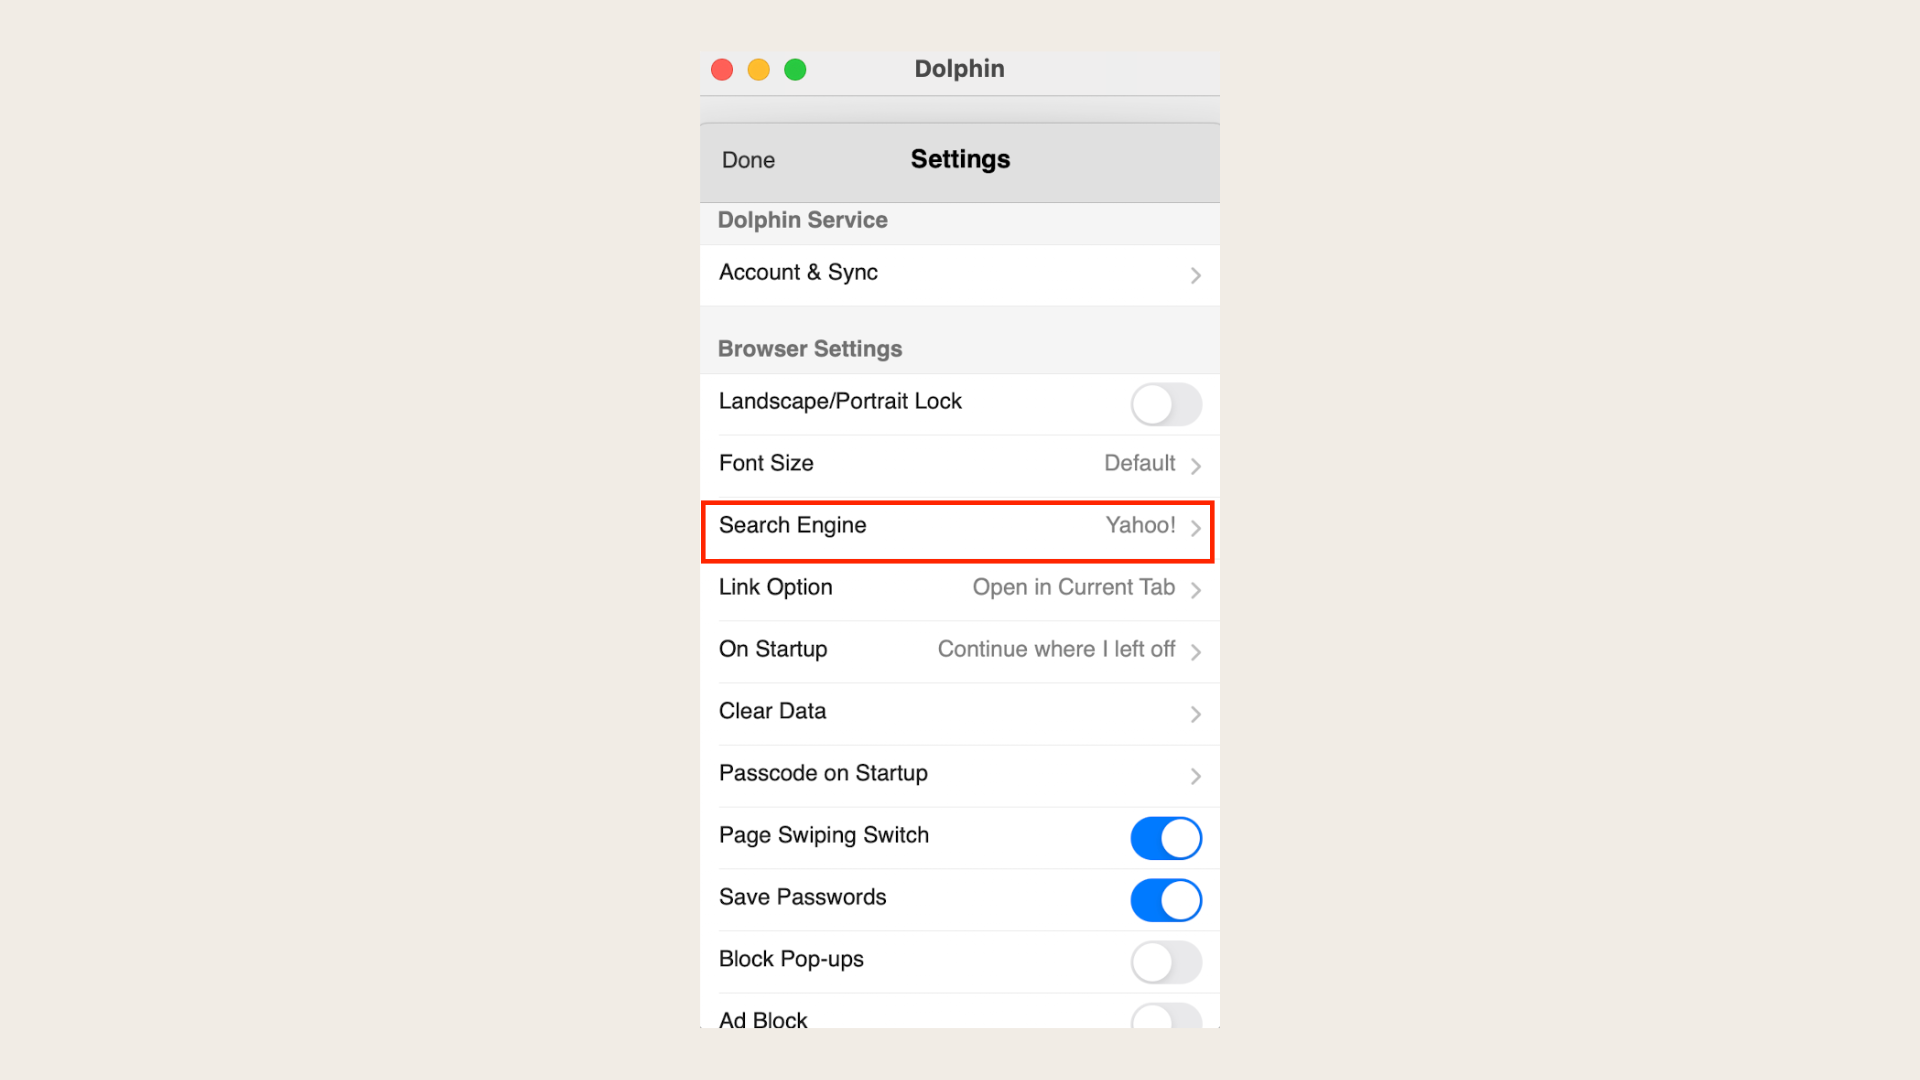Click the Search Engine settings row
The width and height of the screenshot is (1920, 1080).
tap(960, 525)
